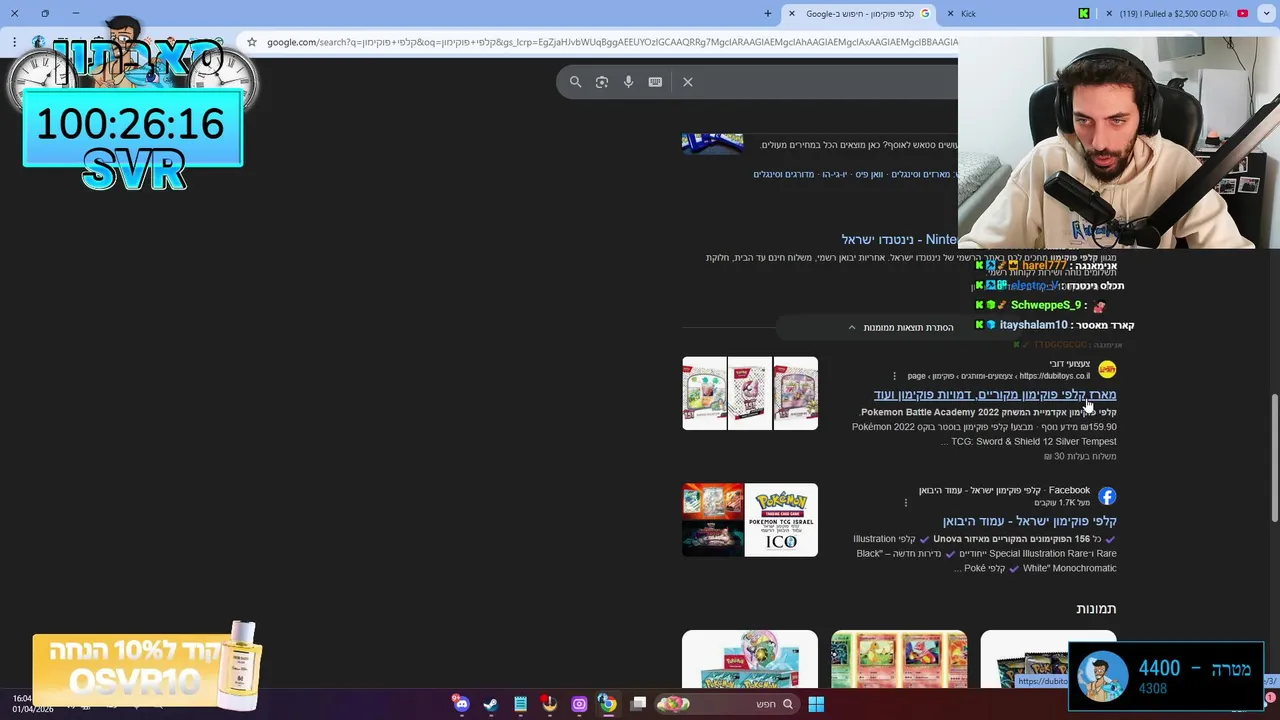The height and width of the screenshot is (720, 1280).
Task: Open the מארזים וסיגלים sitelink
Action: tap(921, 174)
